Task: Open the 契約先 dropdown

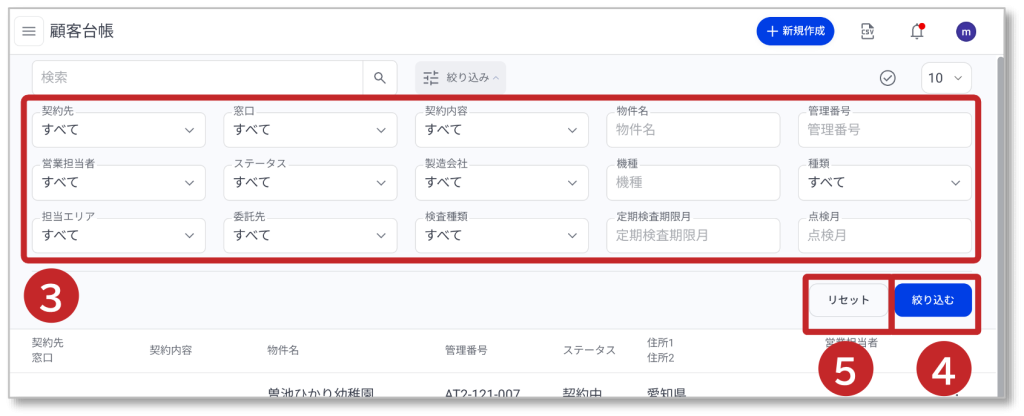Action: tap(119, 130)
